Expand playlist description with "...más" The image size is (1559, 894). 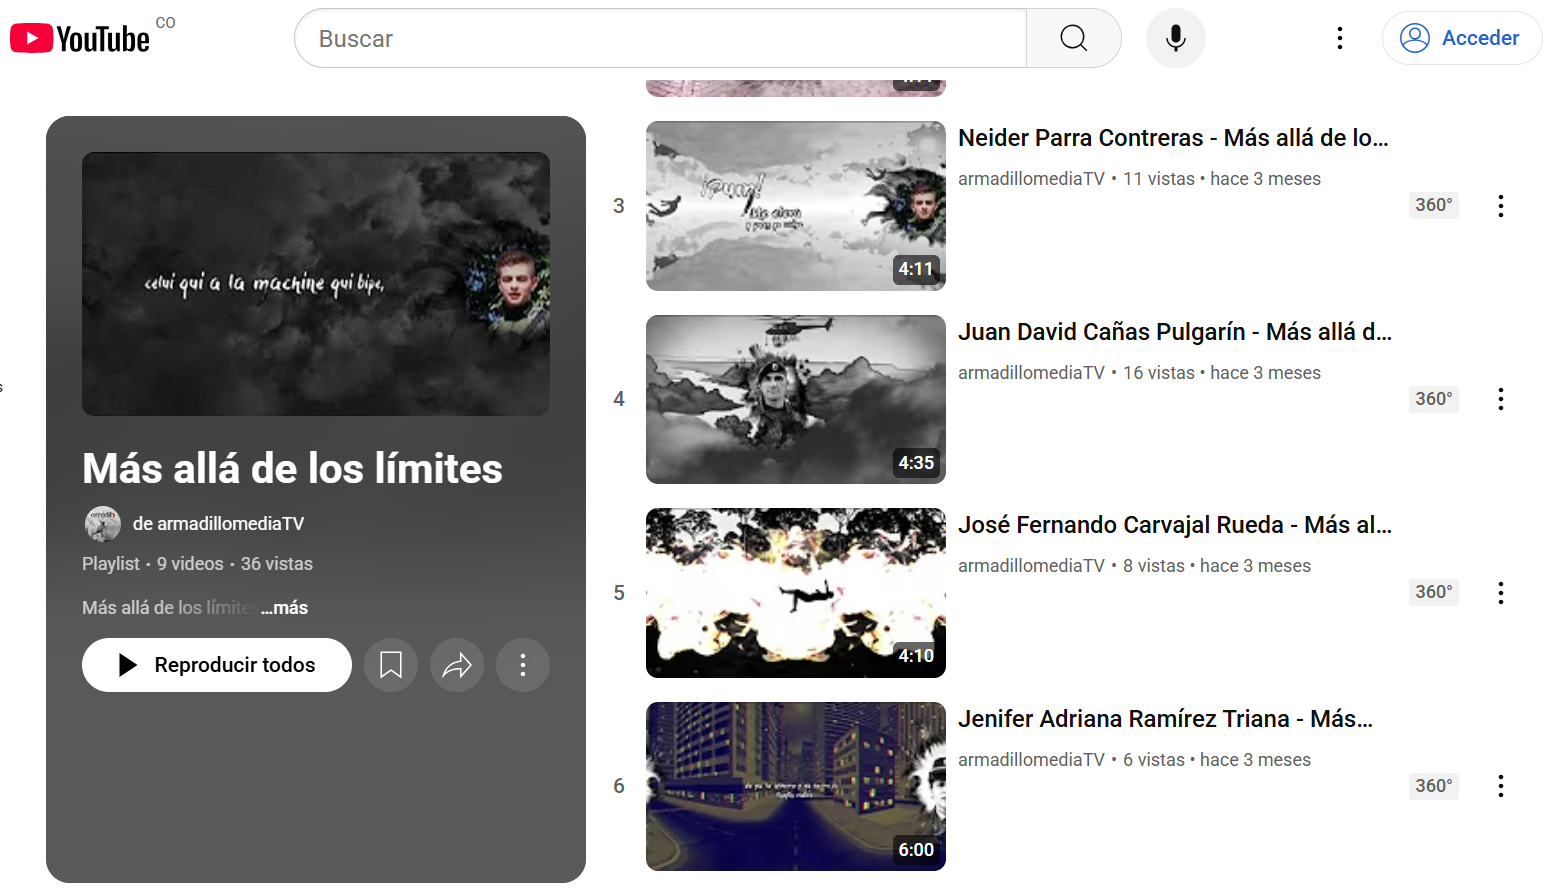click(x=285, y=608)
